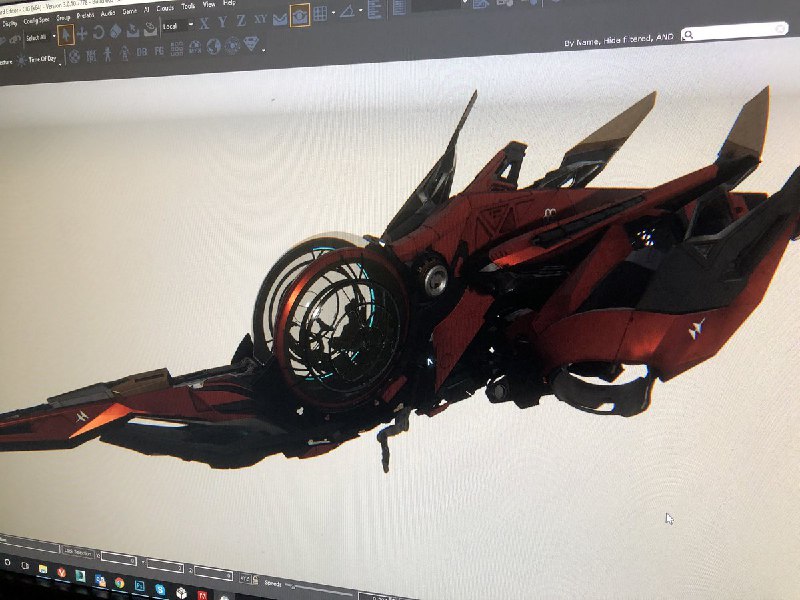
Task: Click the diamond-shaped icon in toolbar
Action: coord(251,44)
